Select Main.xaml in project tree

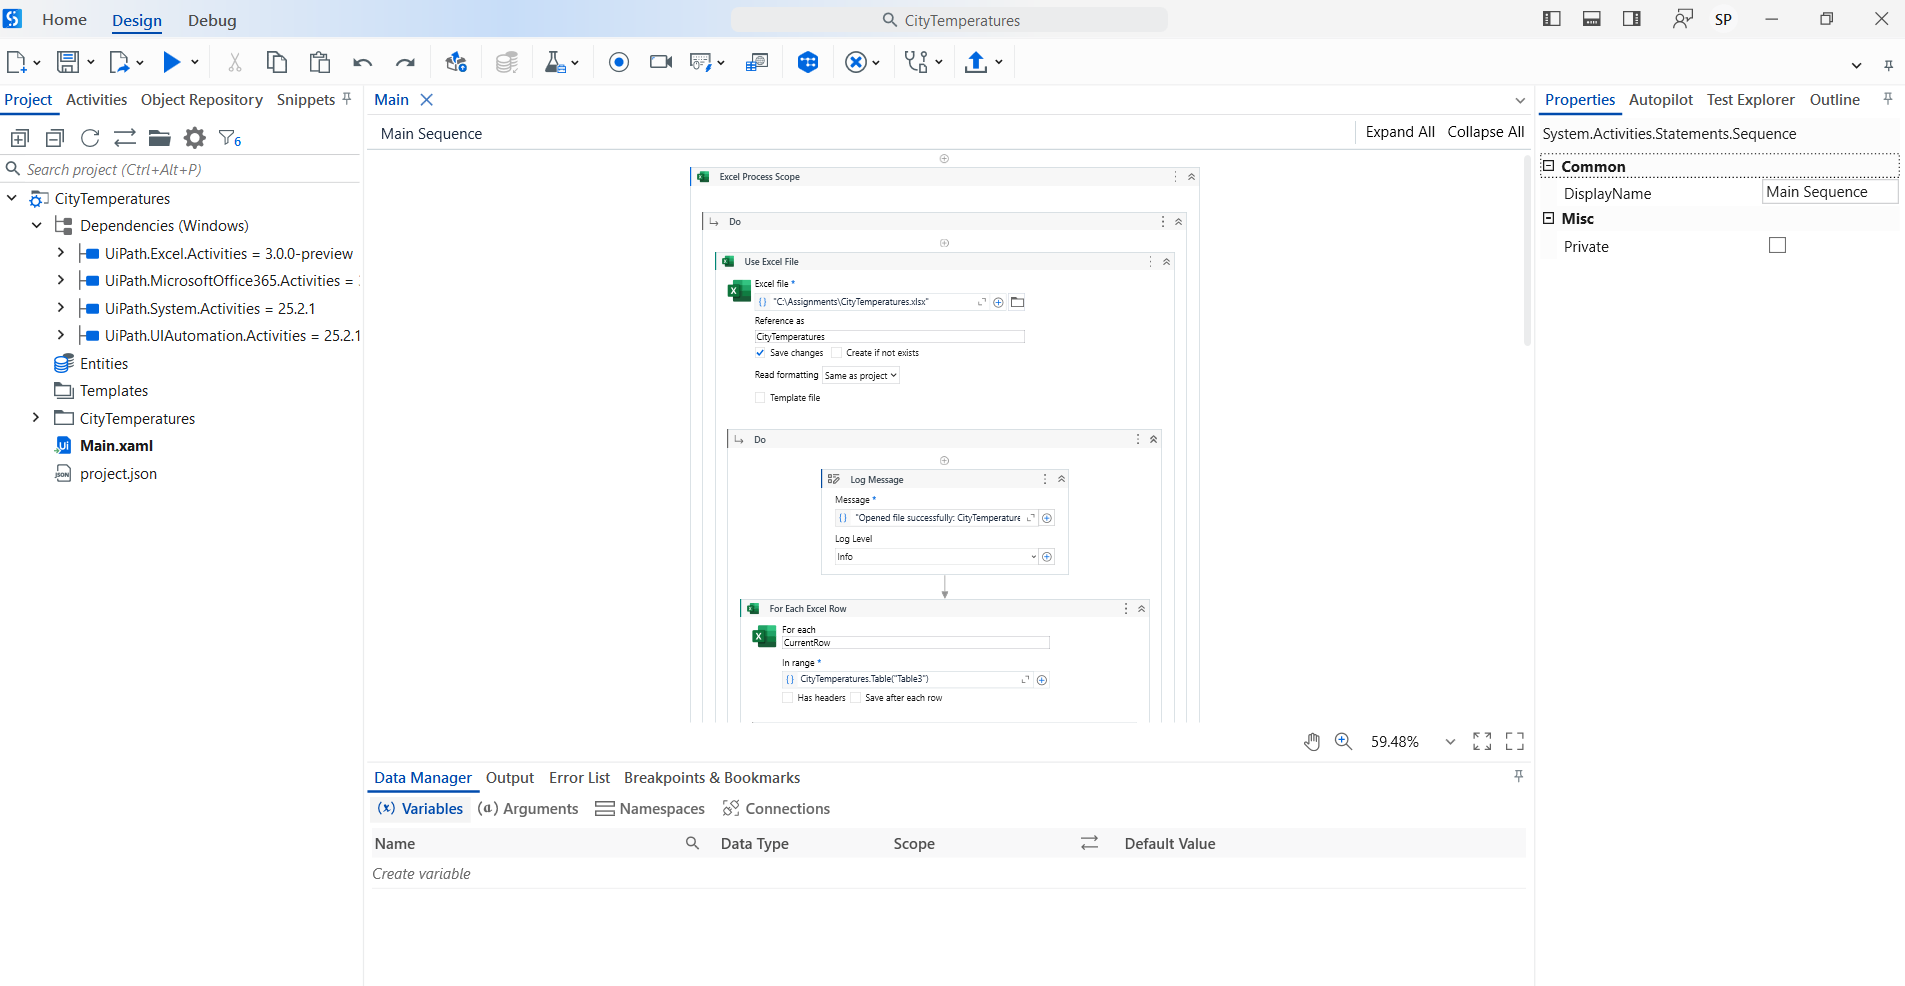click(x=116, y=446)
